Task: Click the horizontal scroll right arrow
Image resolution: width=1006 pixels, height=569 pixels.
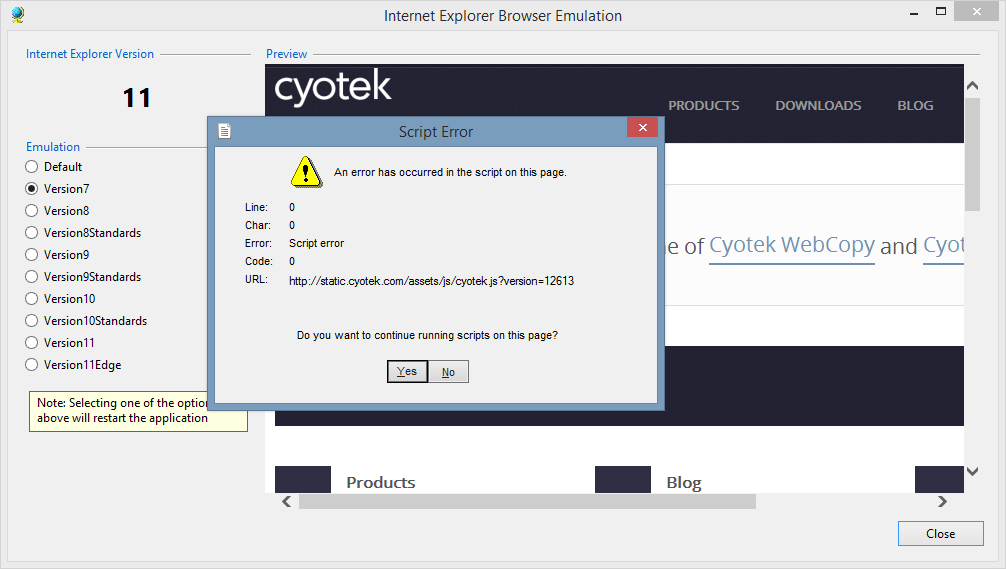Action: (x=942, y=502)
